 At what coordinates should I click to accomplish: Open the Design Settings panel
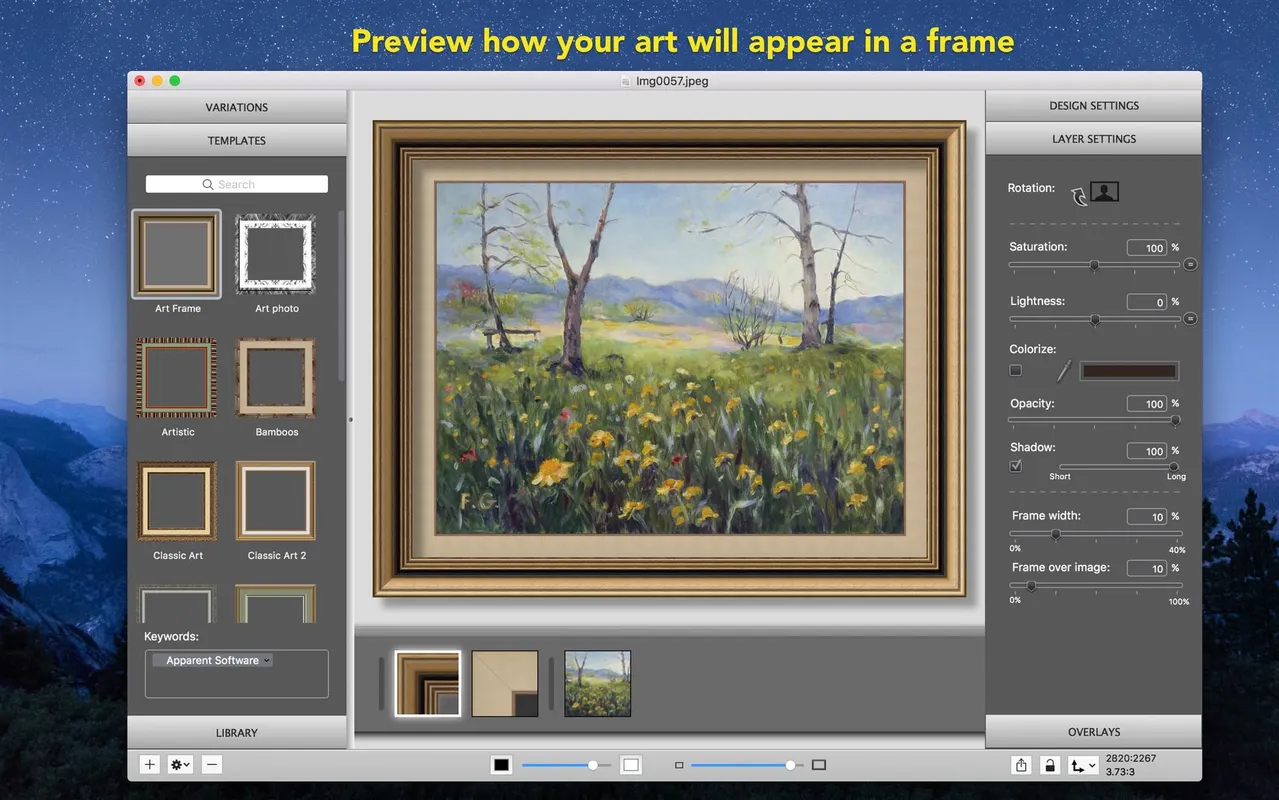pos(1093,105)
